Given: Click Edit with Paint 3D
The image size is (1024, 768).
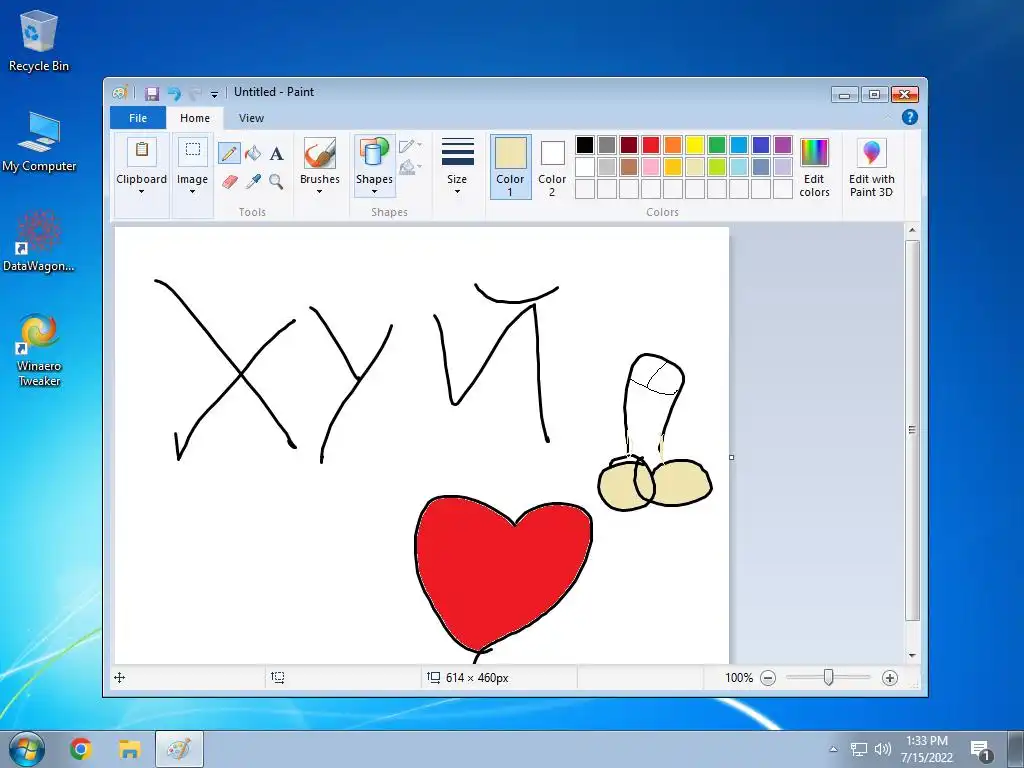Looking at the screenshot, I should pos(872,167).
